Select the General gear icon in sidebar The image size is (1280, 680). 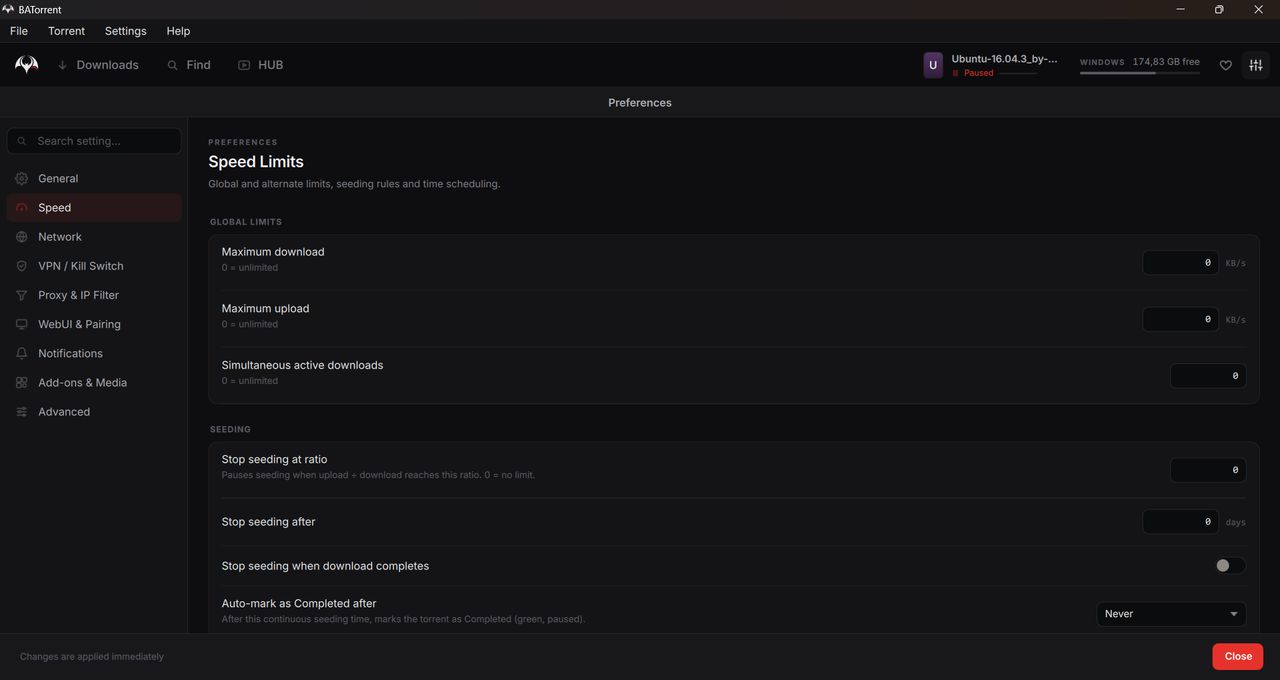(22, 178)
